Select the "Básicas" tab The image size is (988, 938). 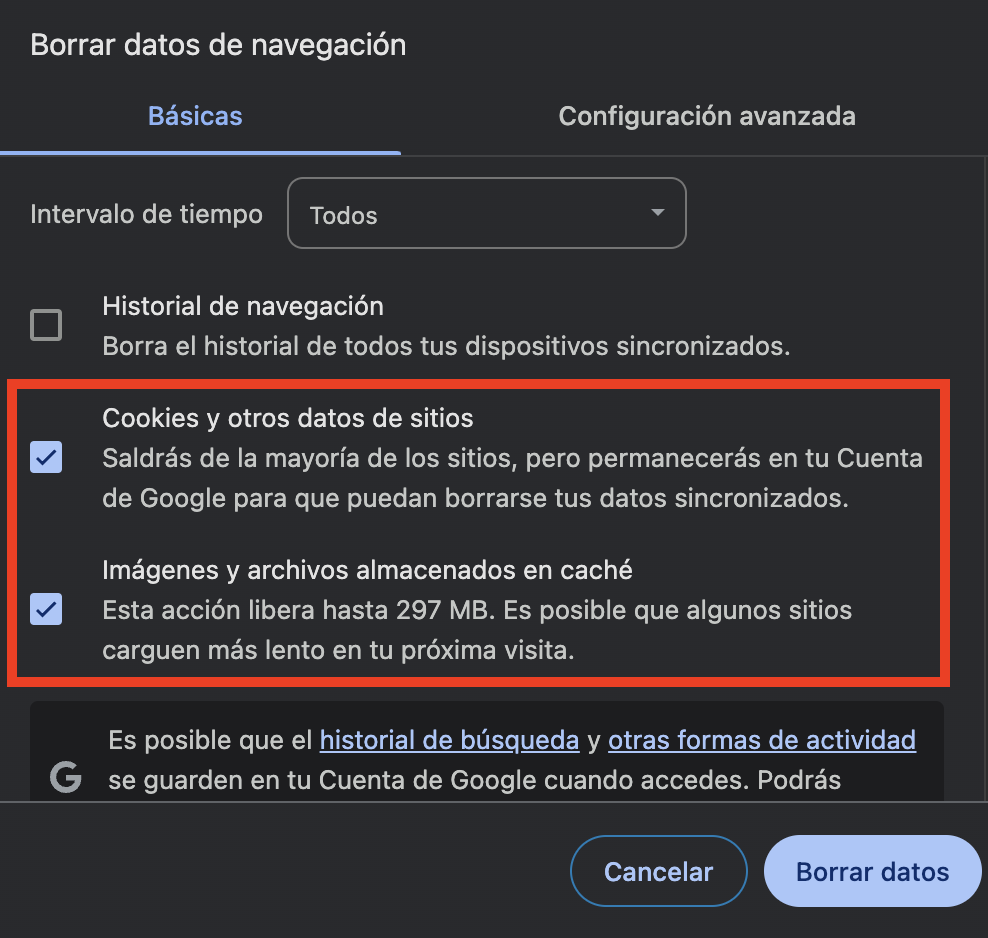pyautogui.click(x=194, y=116)
